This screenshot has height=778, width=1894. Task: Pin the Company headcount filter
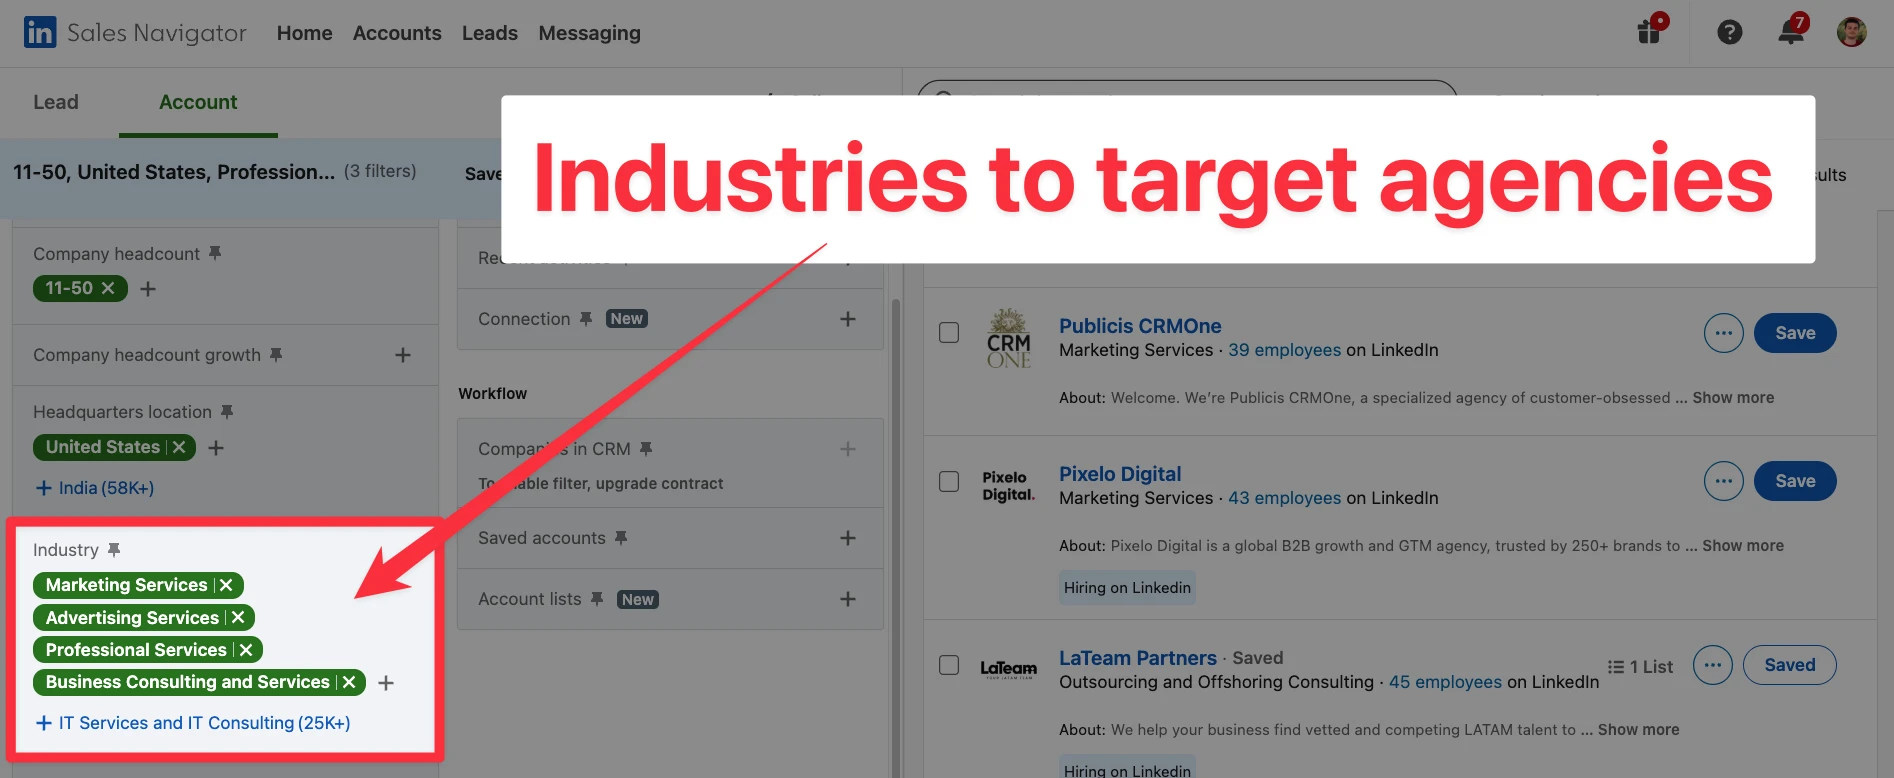coord(215,253)
